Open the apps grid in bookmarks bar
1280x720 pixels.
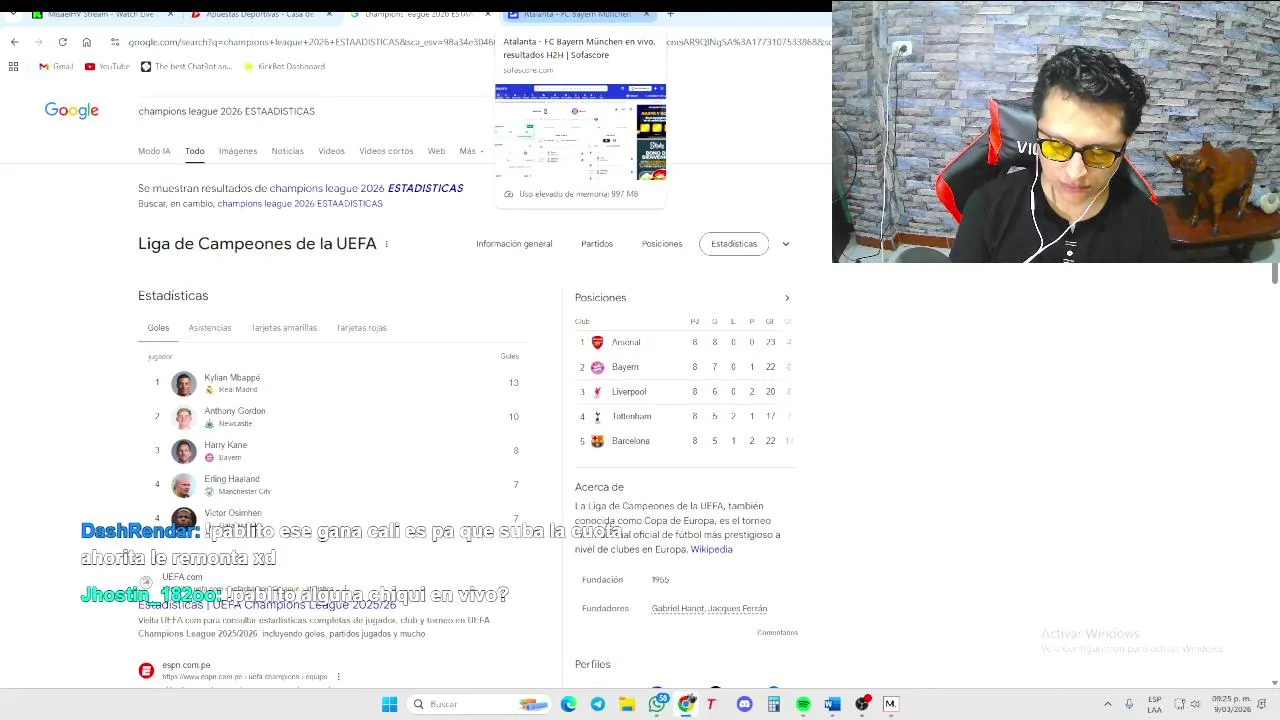[13, 66]
